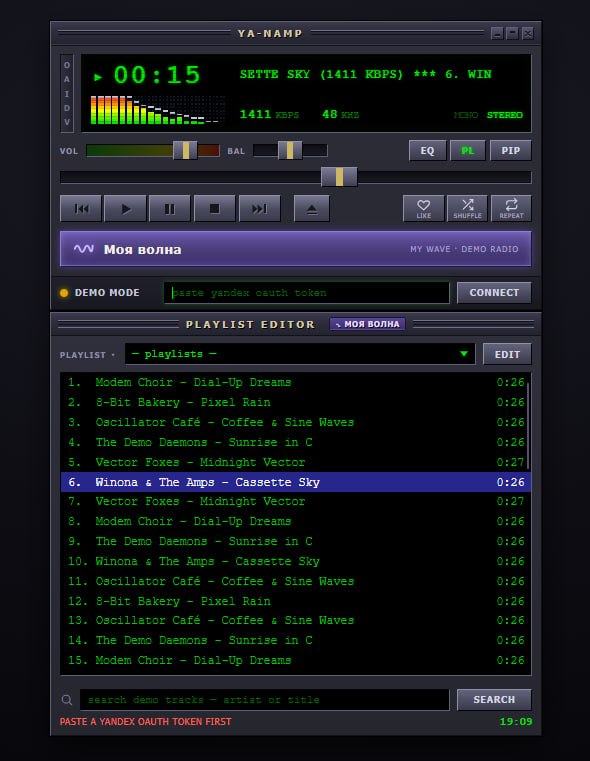Click the magnifier search icon

tap(67, 700)
